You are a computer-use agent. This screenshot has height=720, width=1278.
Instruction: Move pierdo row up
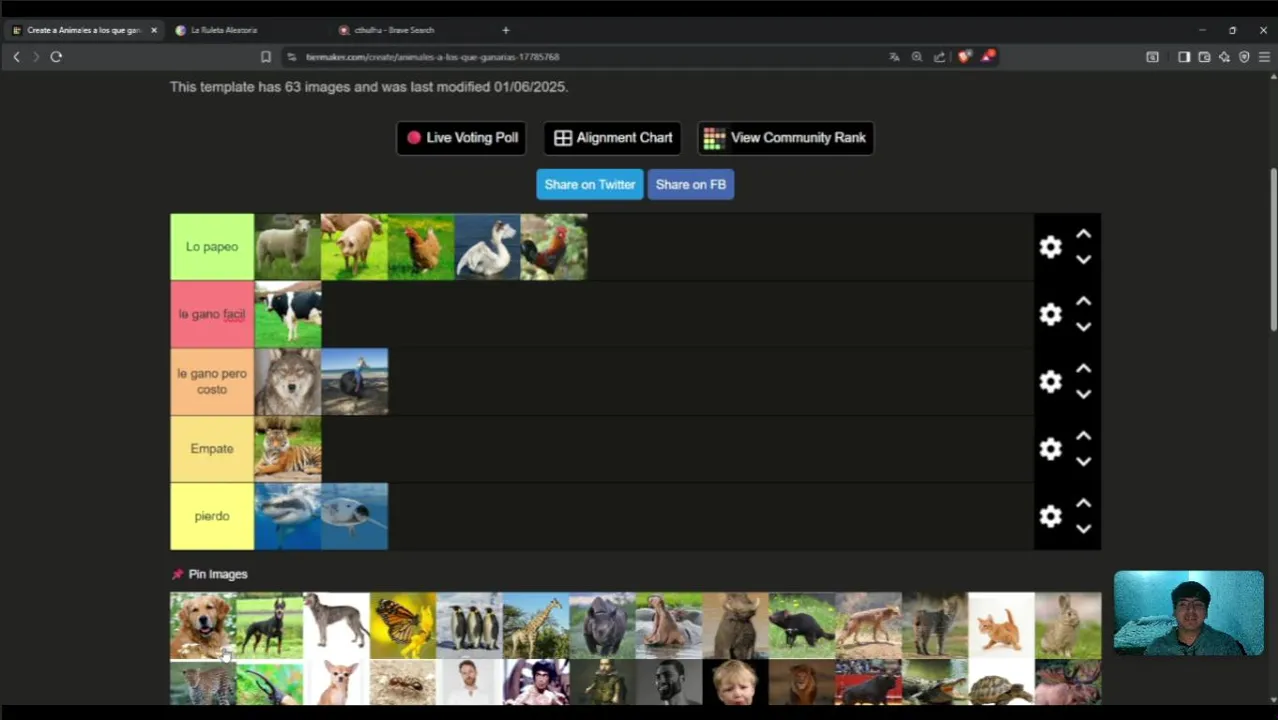(x=1083, y=503)
